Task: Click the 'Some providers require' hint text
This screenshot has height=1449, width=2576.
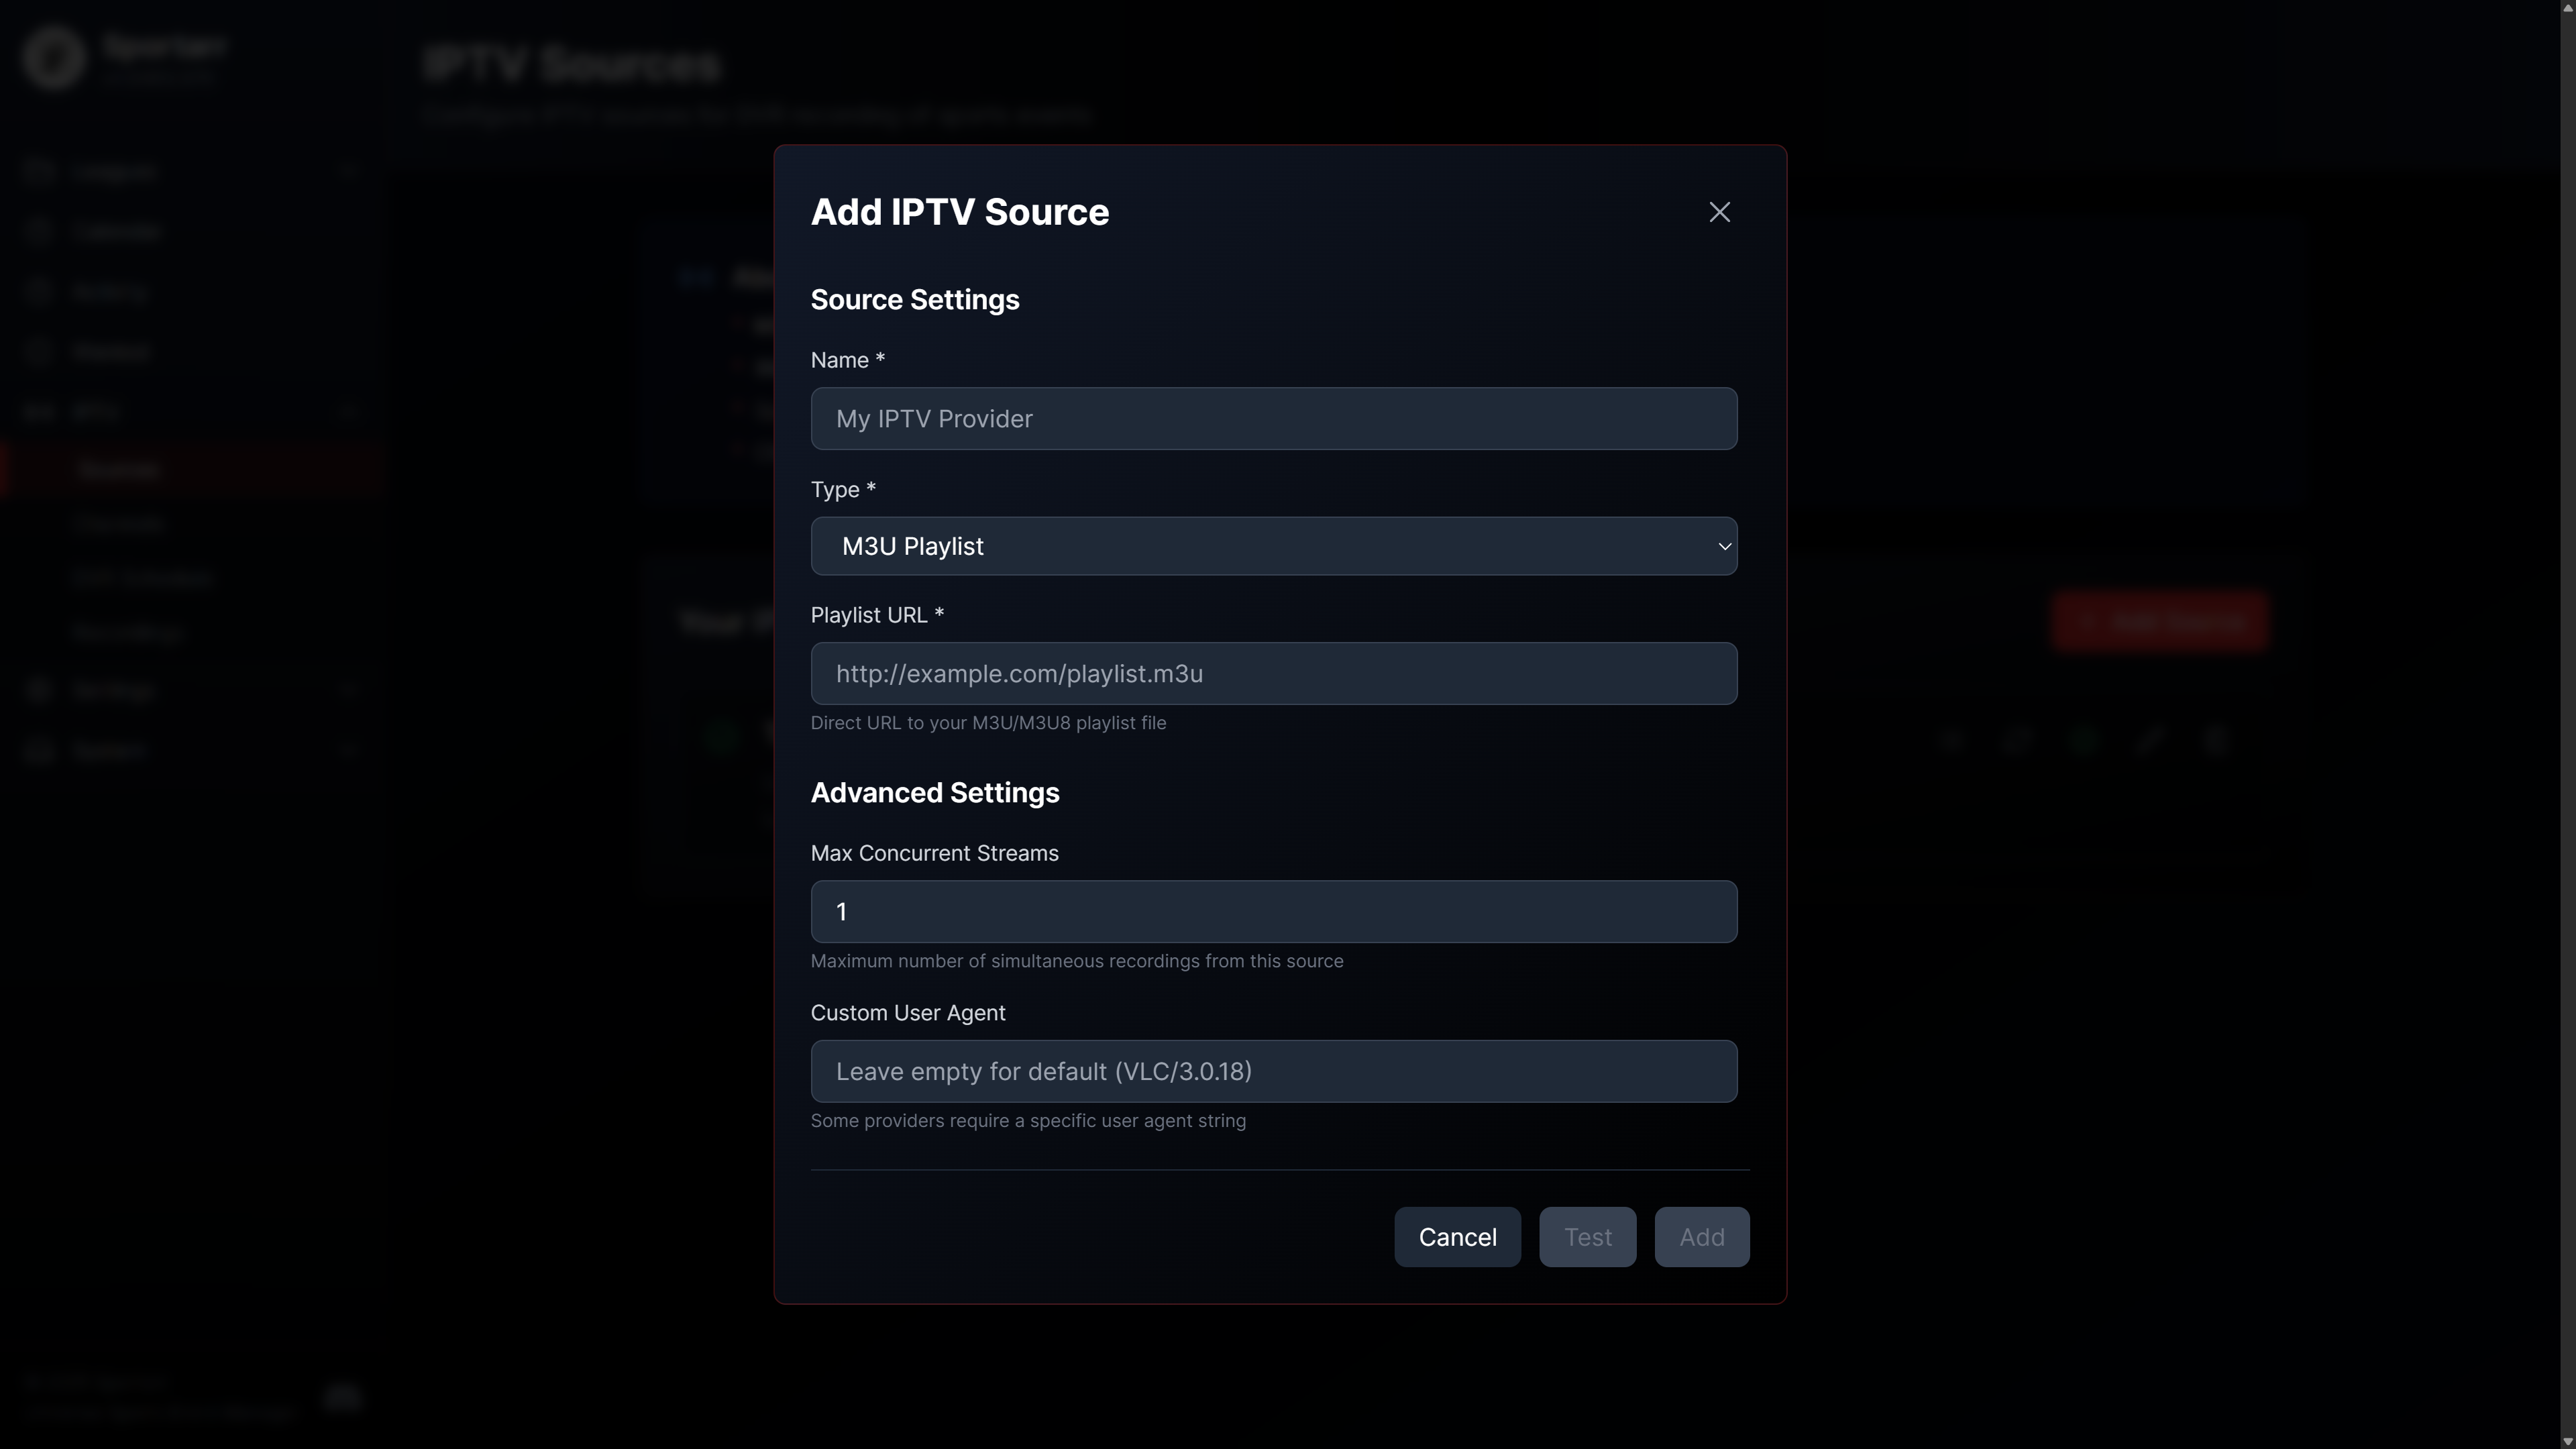Action: (x=1028, y=1121)
